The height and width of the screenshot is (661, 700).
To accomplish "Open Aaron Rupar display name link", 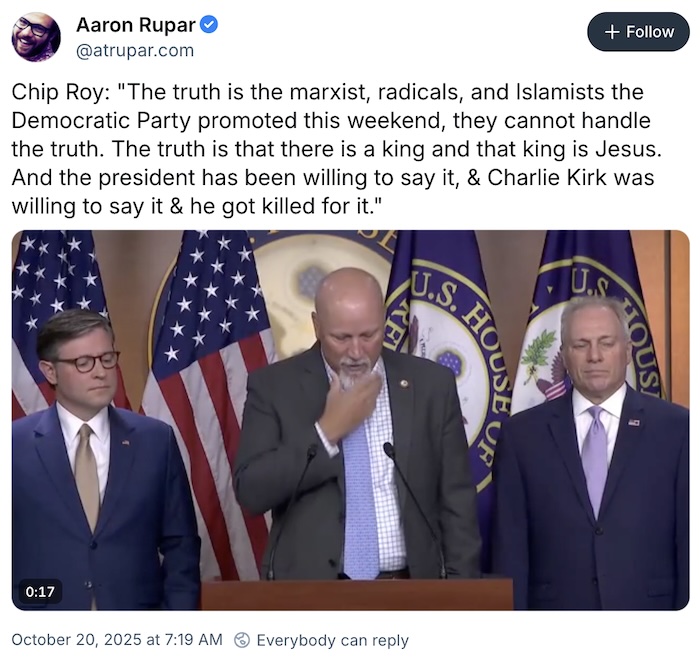I will coord(136,25).
